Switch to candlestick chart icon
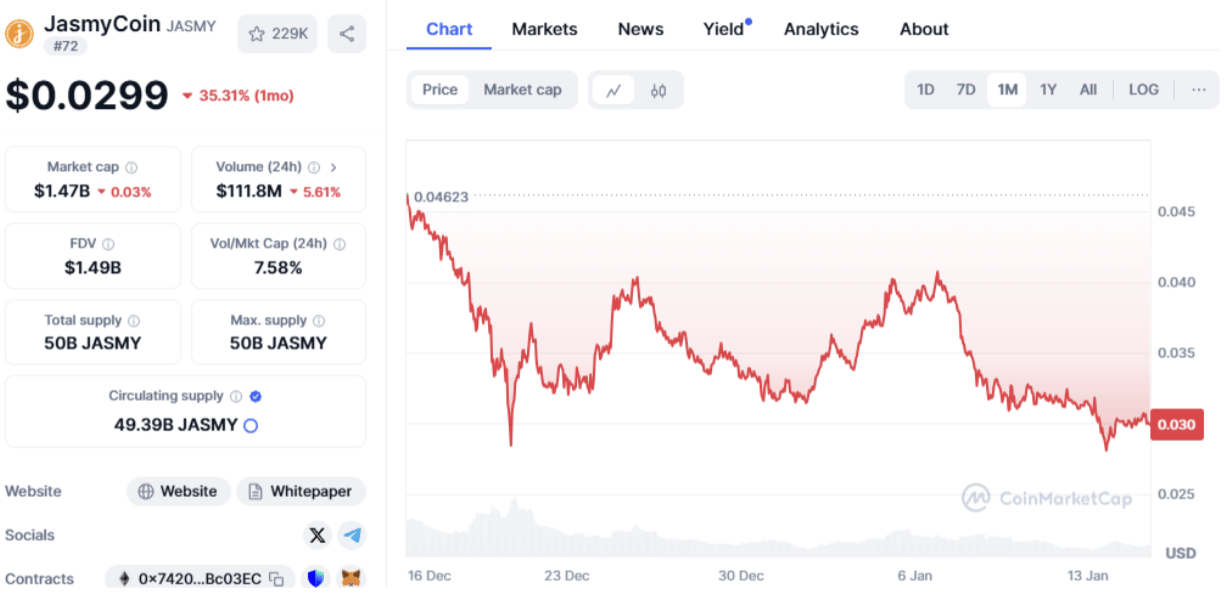The image size is (1228, 616). (x=657, y=90)
